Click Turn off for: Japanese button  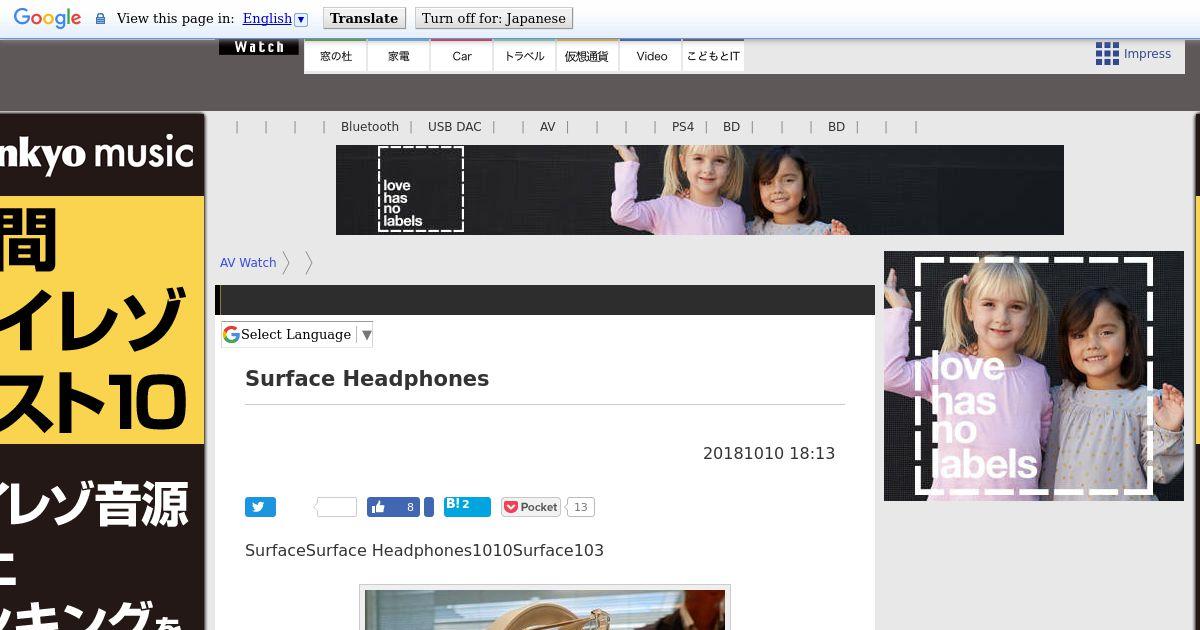pyautogui.click(x=494, y=18)
